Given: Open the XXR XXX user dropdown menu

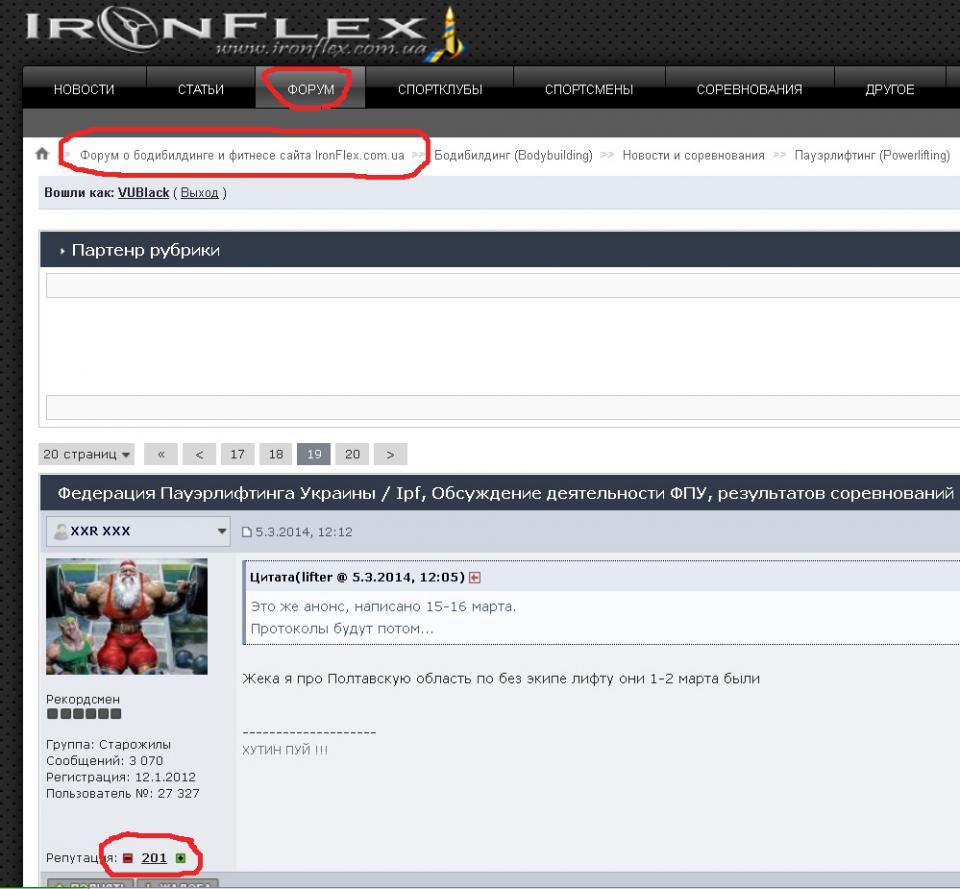Looking at the screenshot, I should click(x=222, y=531).
